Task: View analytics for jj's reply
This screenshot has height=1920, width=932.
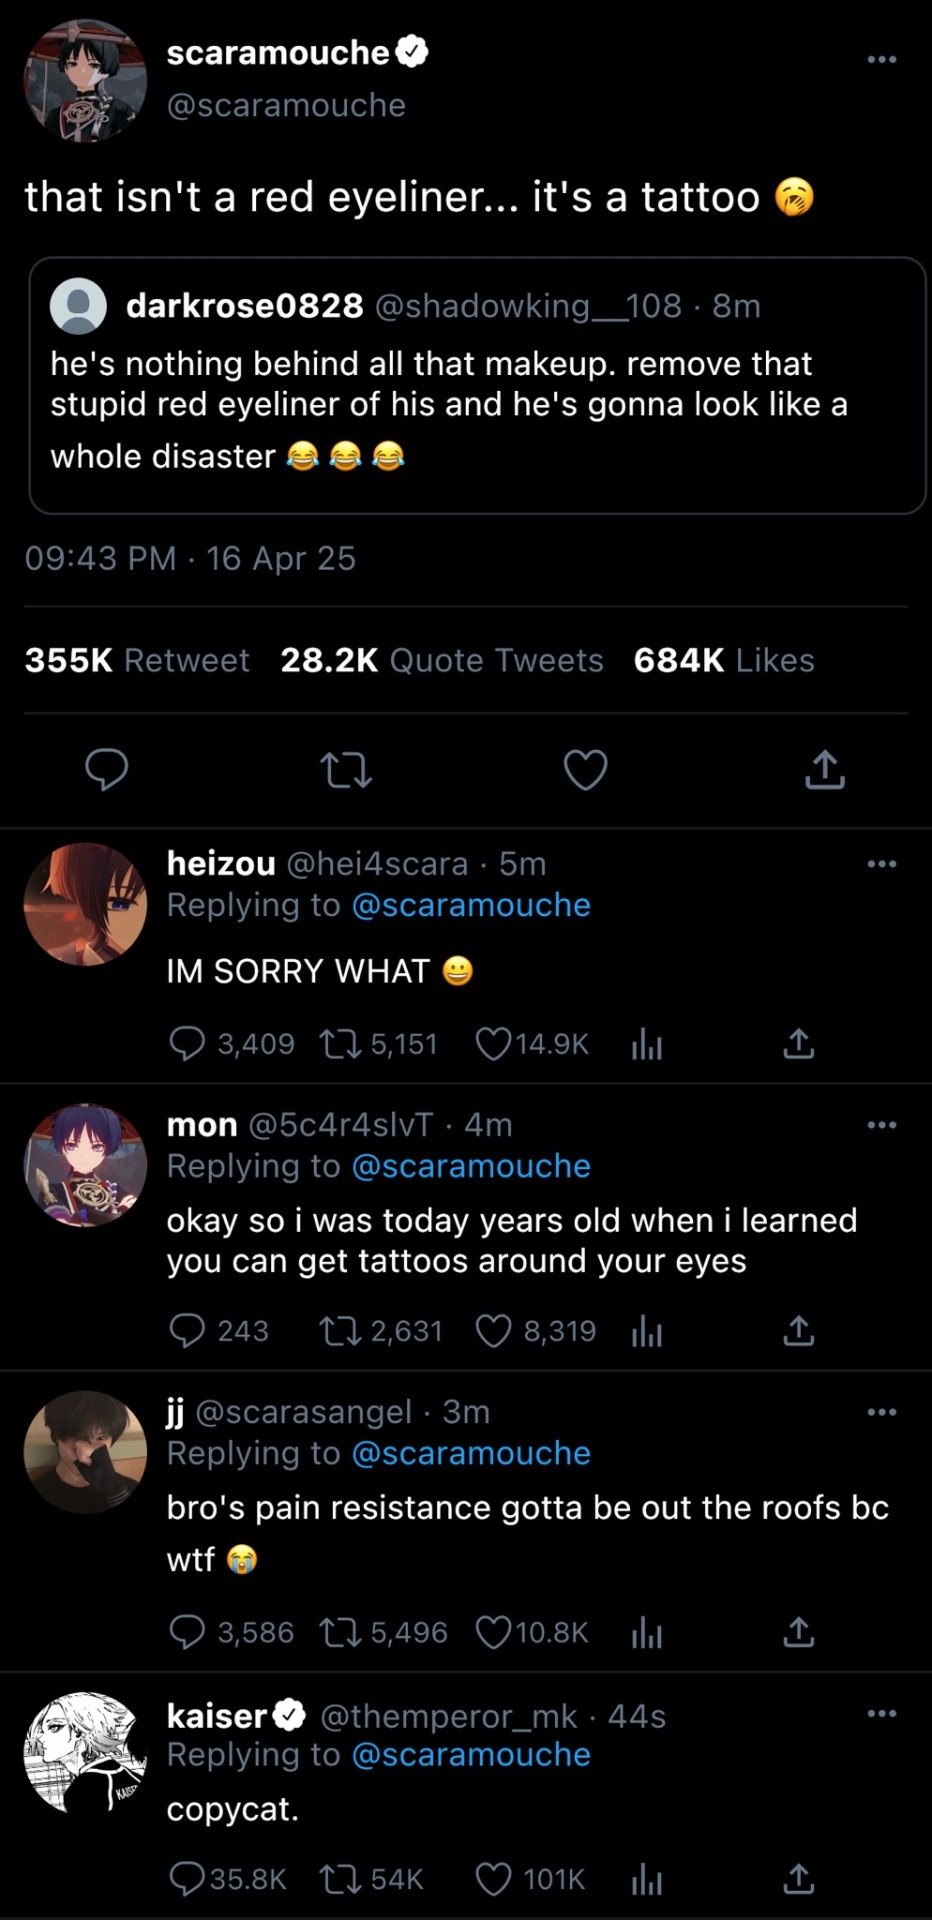Action: 647,1633
